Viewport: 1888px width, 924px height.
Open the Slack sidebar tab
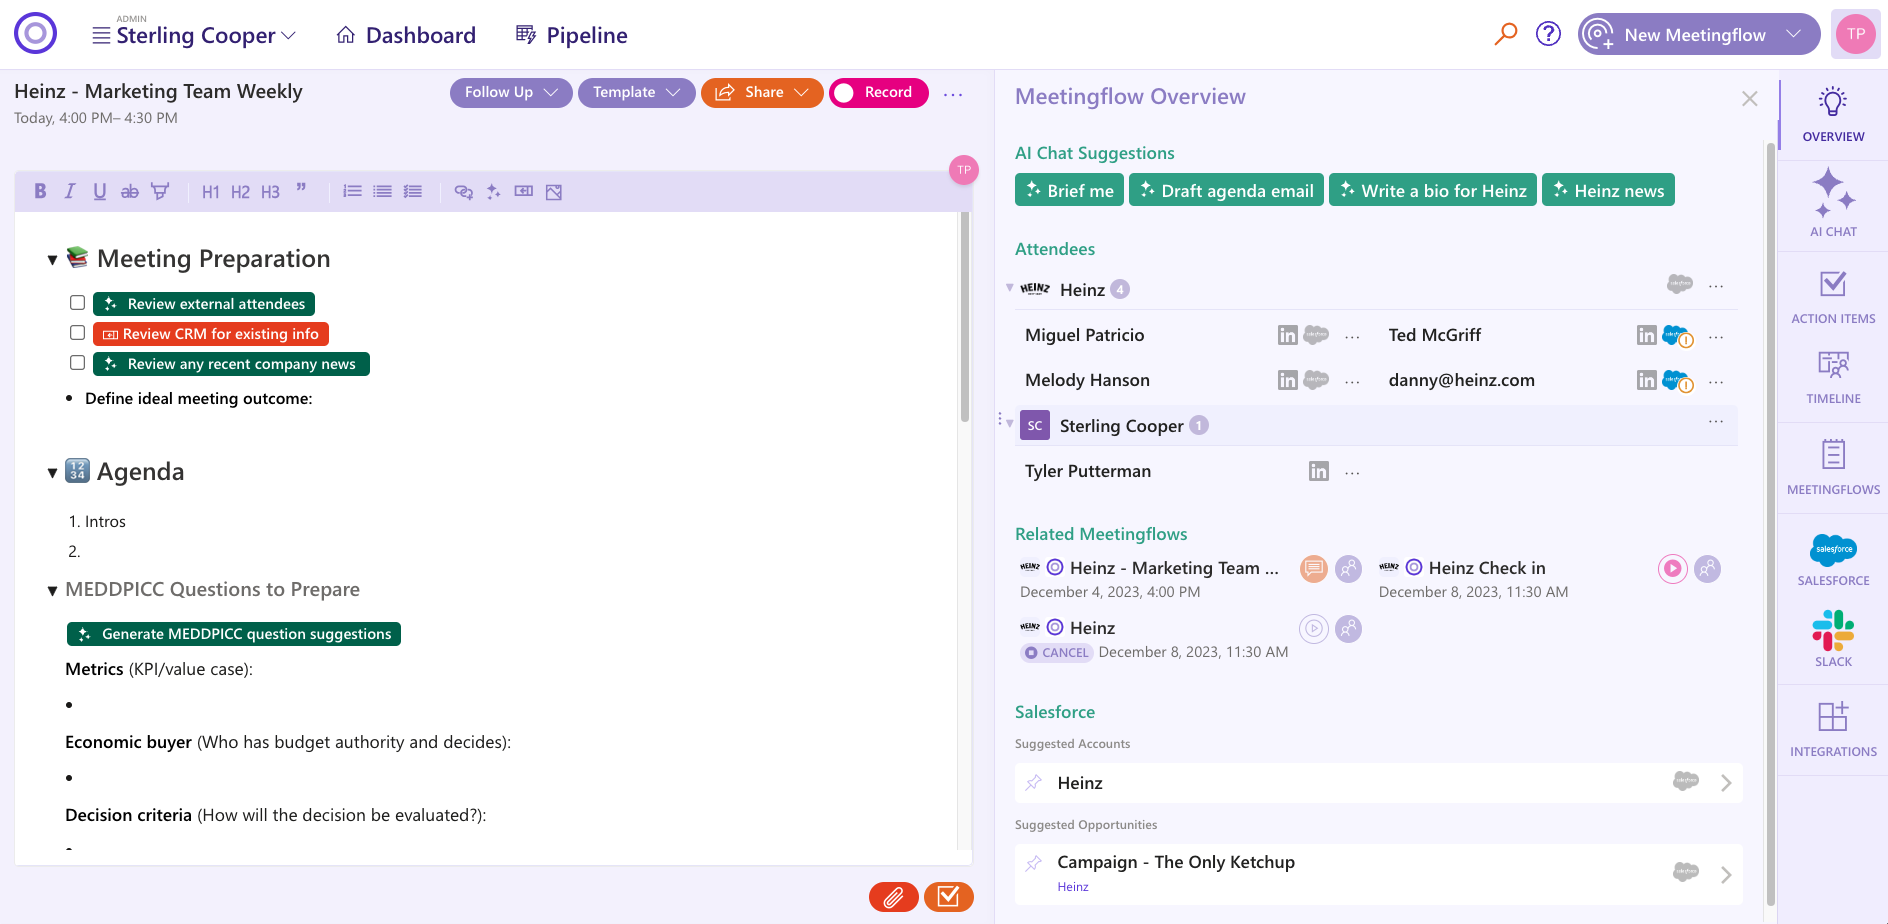(1833, 639)
